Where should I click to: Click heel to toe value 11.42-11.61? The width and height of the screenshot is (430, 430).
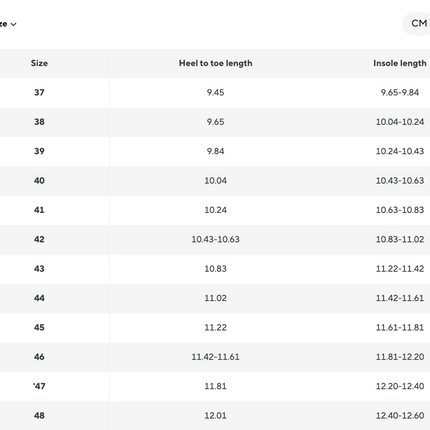(215, 357)
